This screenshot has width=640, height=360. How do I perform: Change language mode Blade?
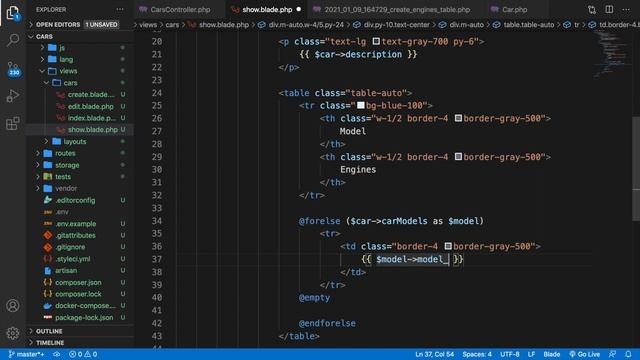point(551,354)
